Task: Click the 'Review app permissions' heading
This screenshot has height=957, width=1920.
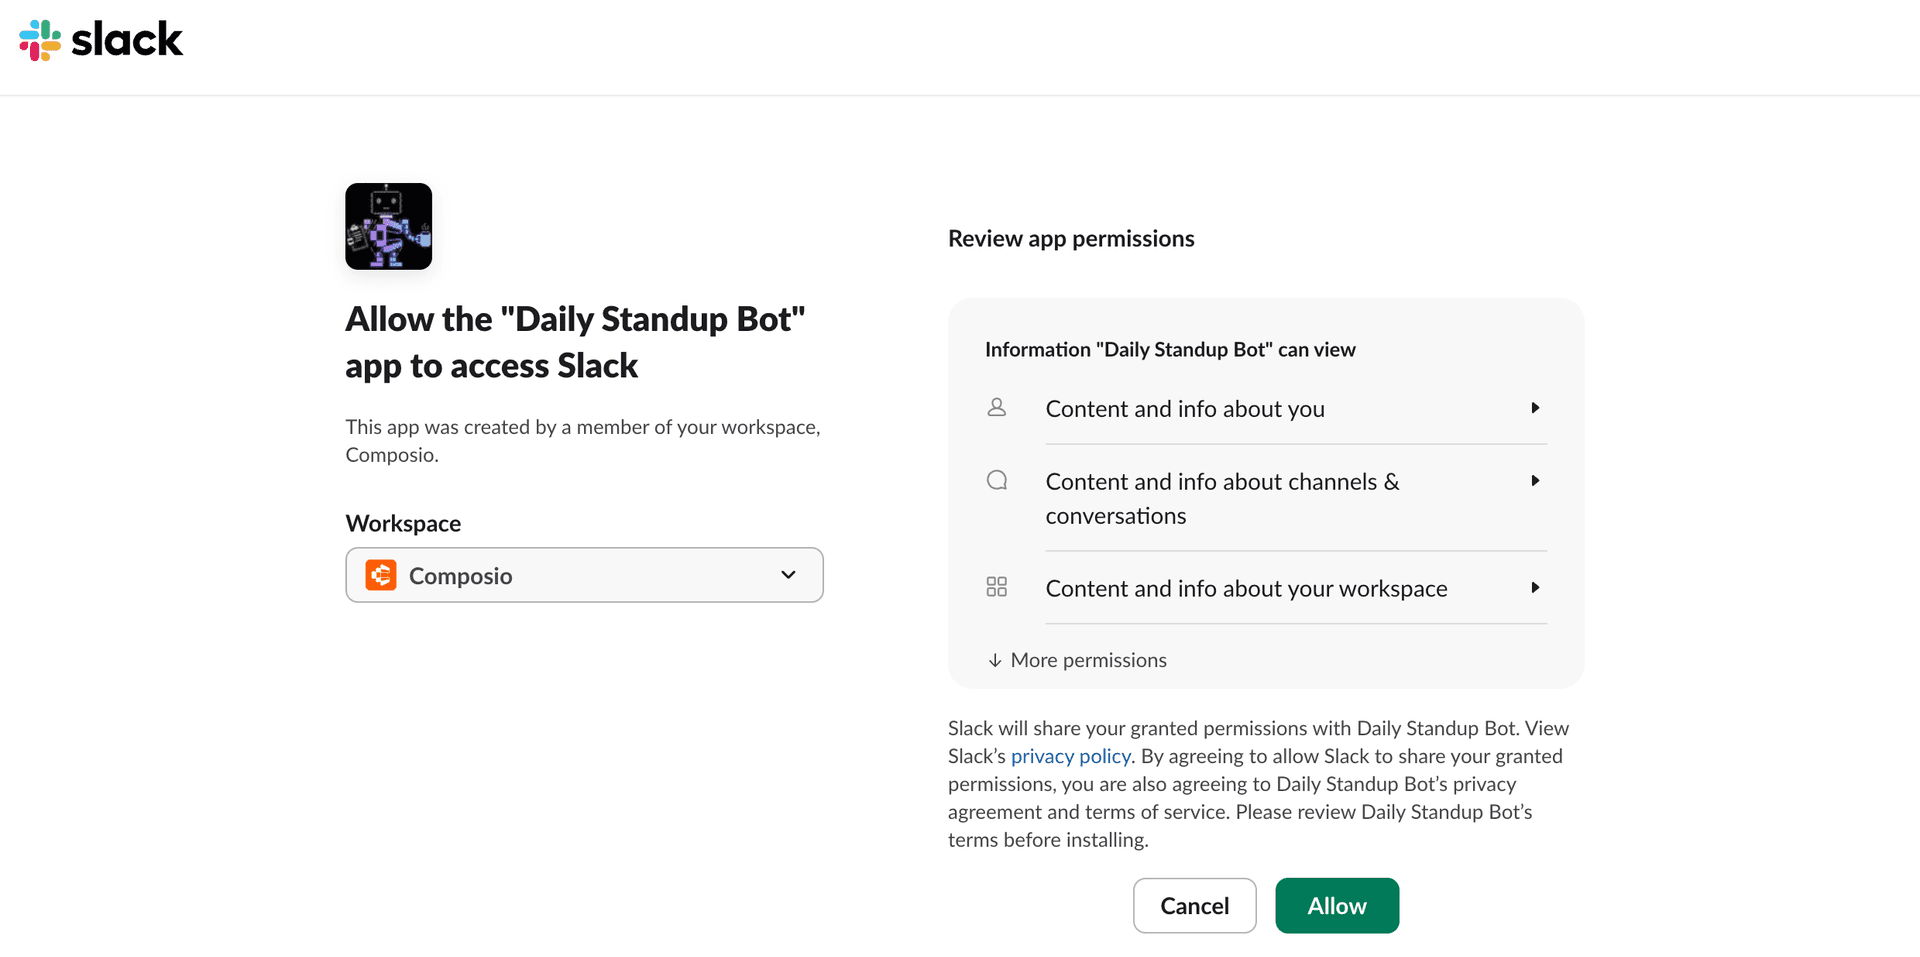Action: click(1071, 239)
